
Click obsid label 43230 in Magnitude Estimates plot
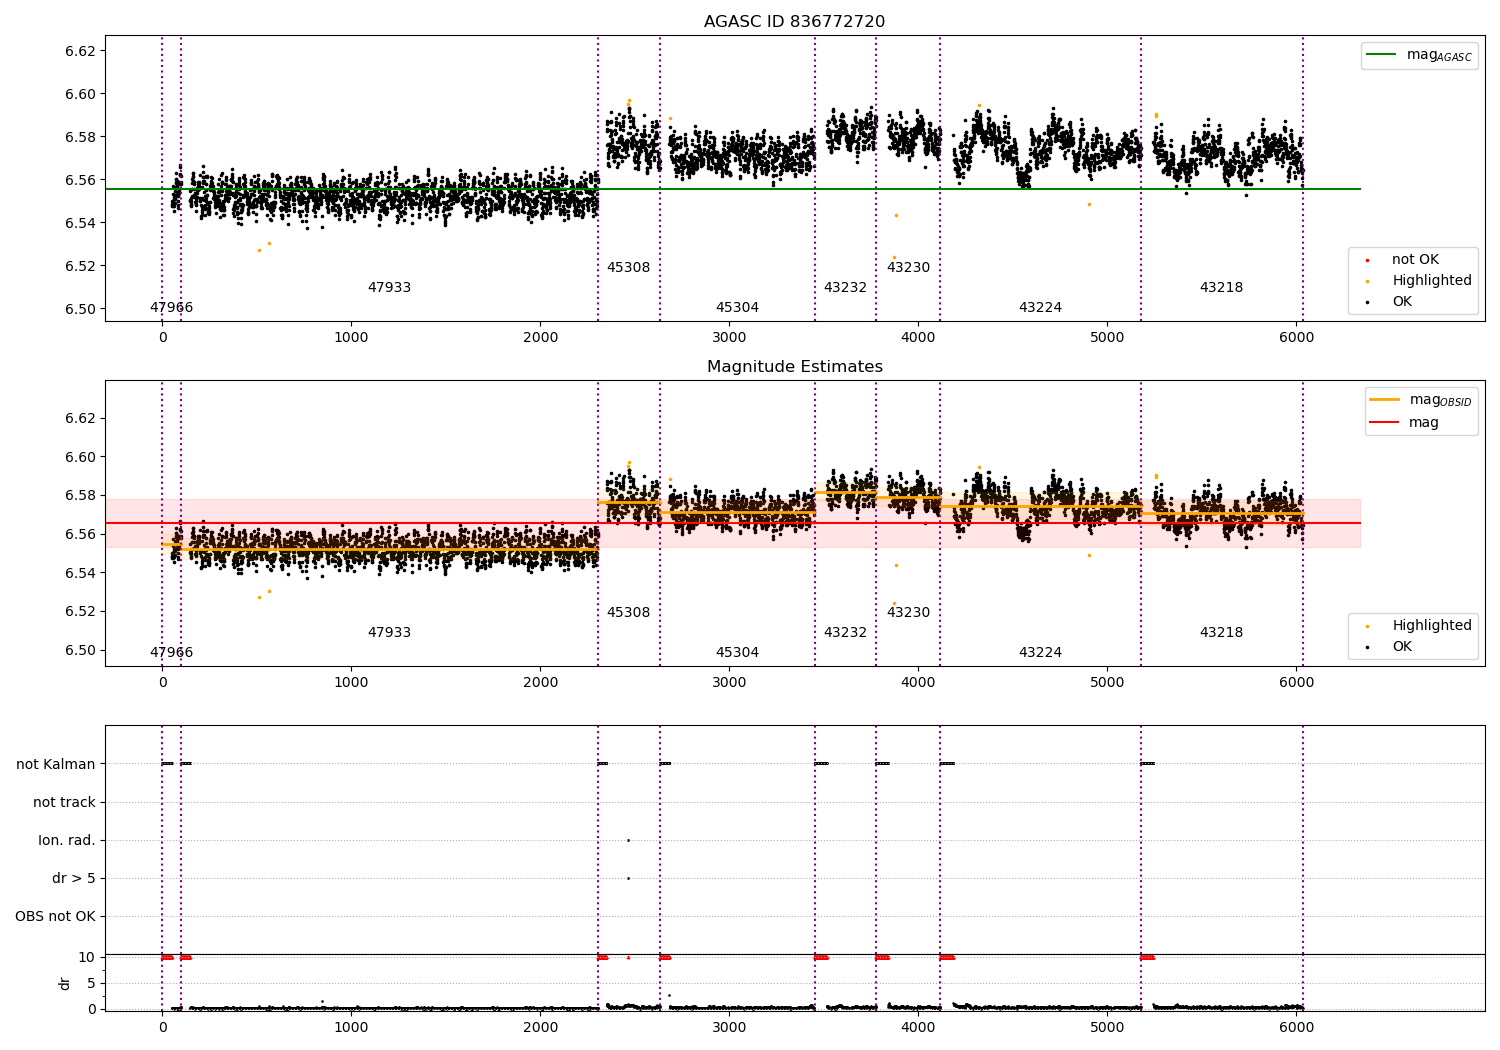(x=908, y=613)
